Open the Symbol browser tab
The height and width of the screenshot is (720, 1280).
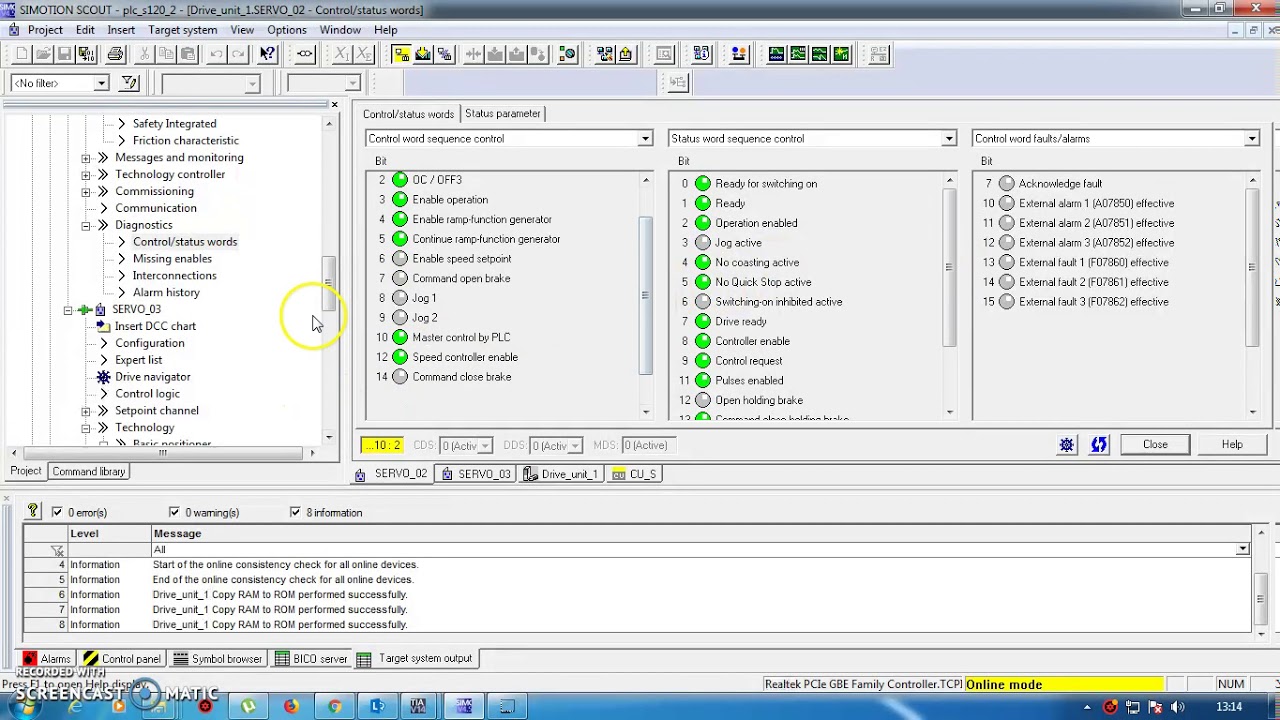[x=218, y=659]
